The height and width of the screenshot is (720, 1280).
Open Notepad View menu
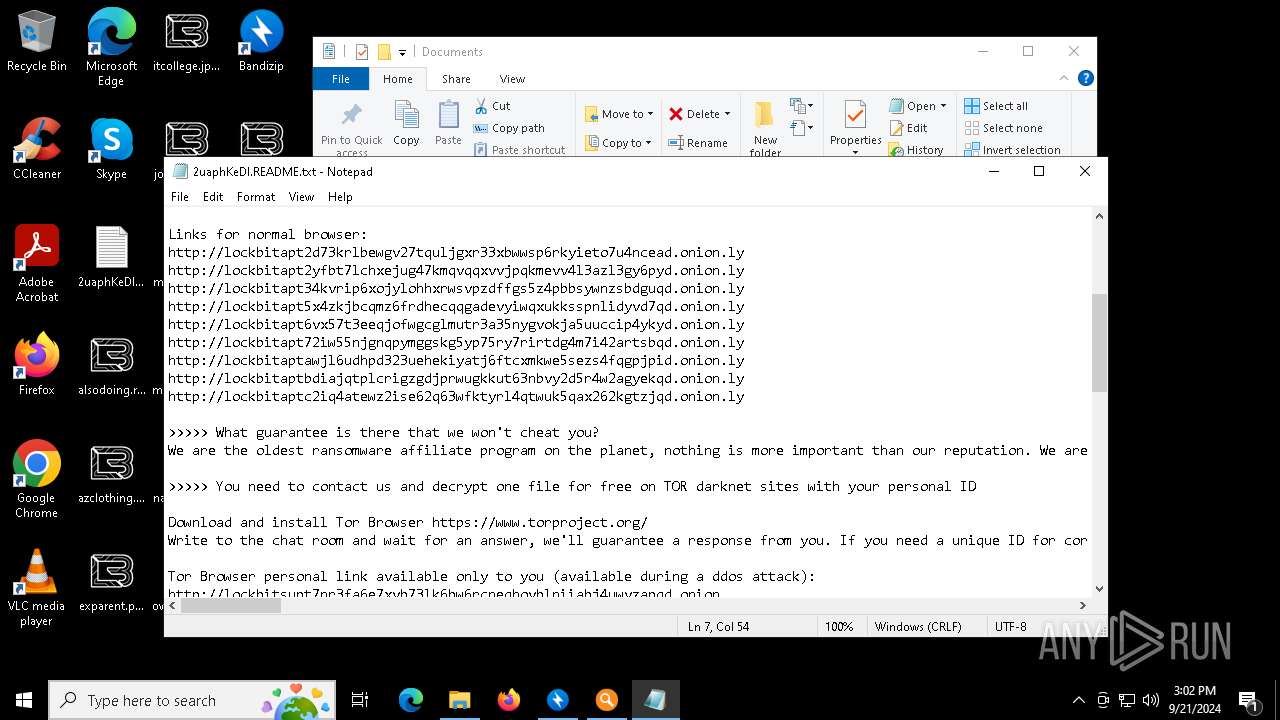click(301, 197)
